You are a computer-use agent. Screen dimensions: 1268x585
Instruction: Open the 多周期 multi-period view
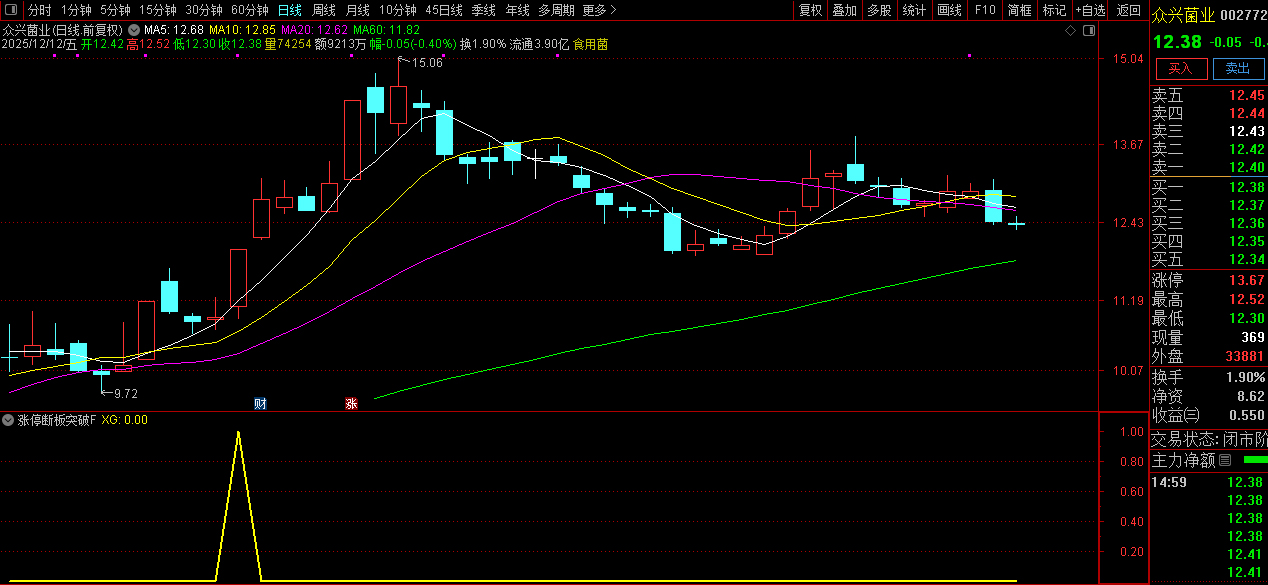click(556, 10)
